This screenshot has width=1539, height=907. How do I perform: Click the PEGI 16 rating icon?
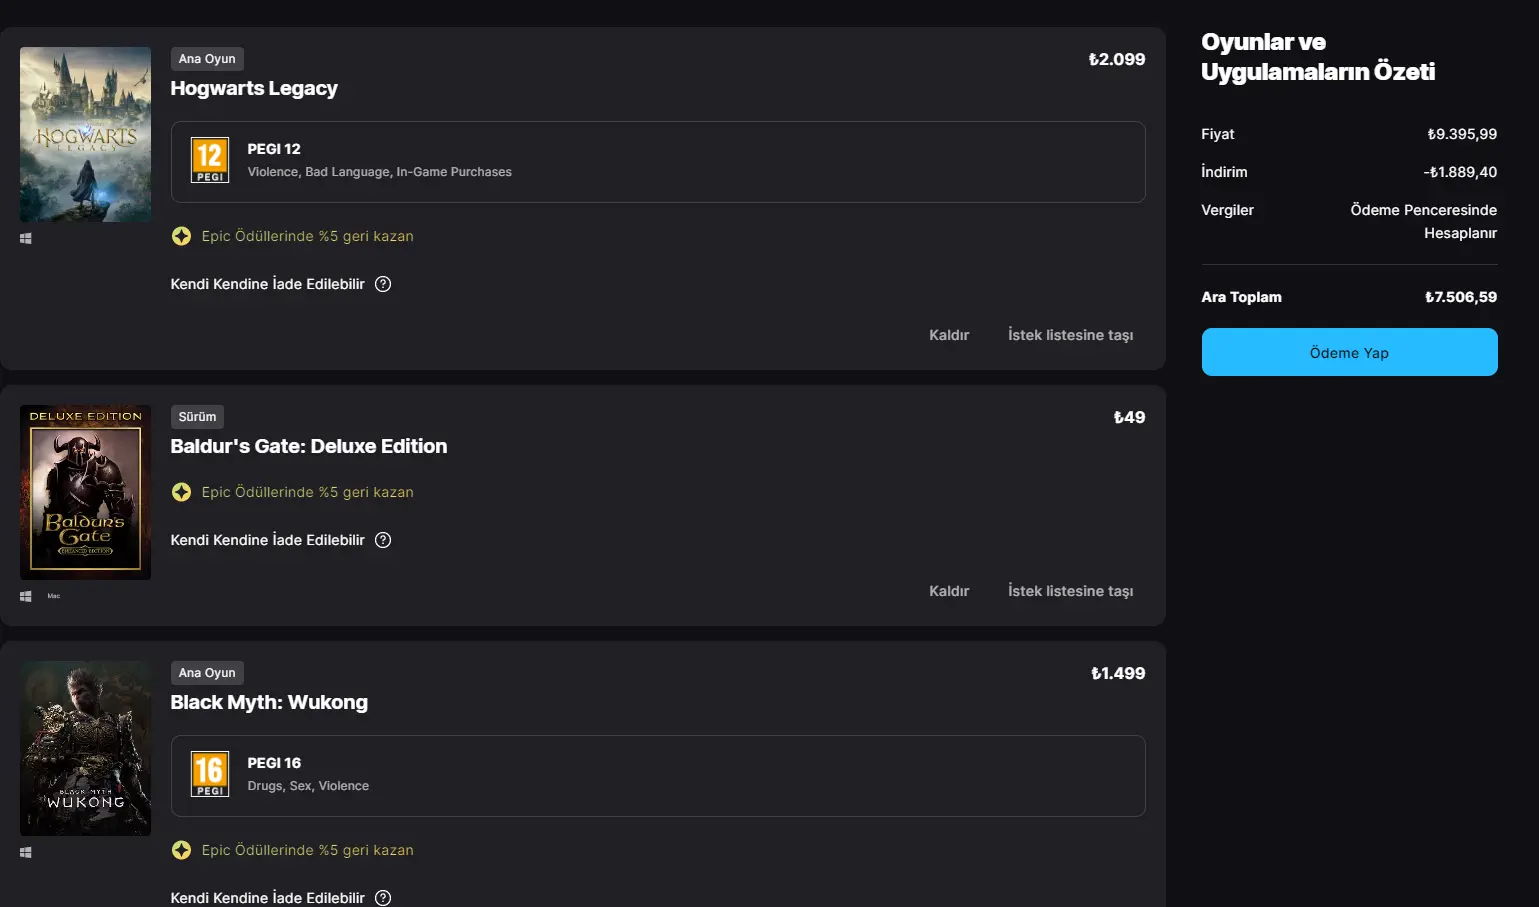click(210, 774)
